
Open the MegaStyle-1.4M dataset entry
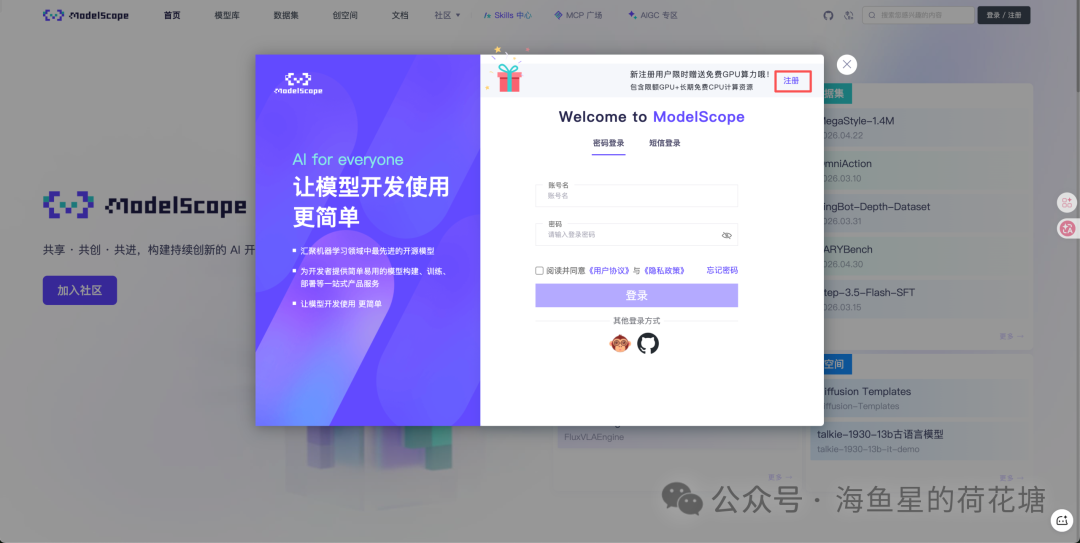[x=922, y=127]
